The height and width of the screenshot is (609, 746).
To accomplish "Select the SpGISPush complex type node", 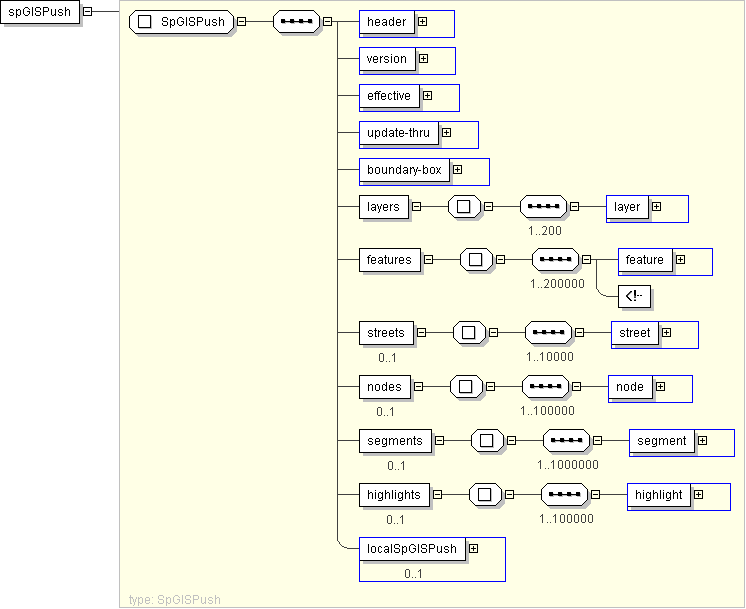I will point(182,21).
